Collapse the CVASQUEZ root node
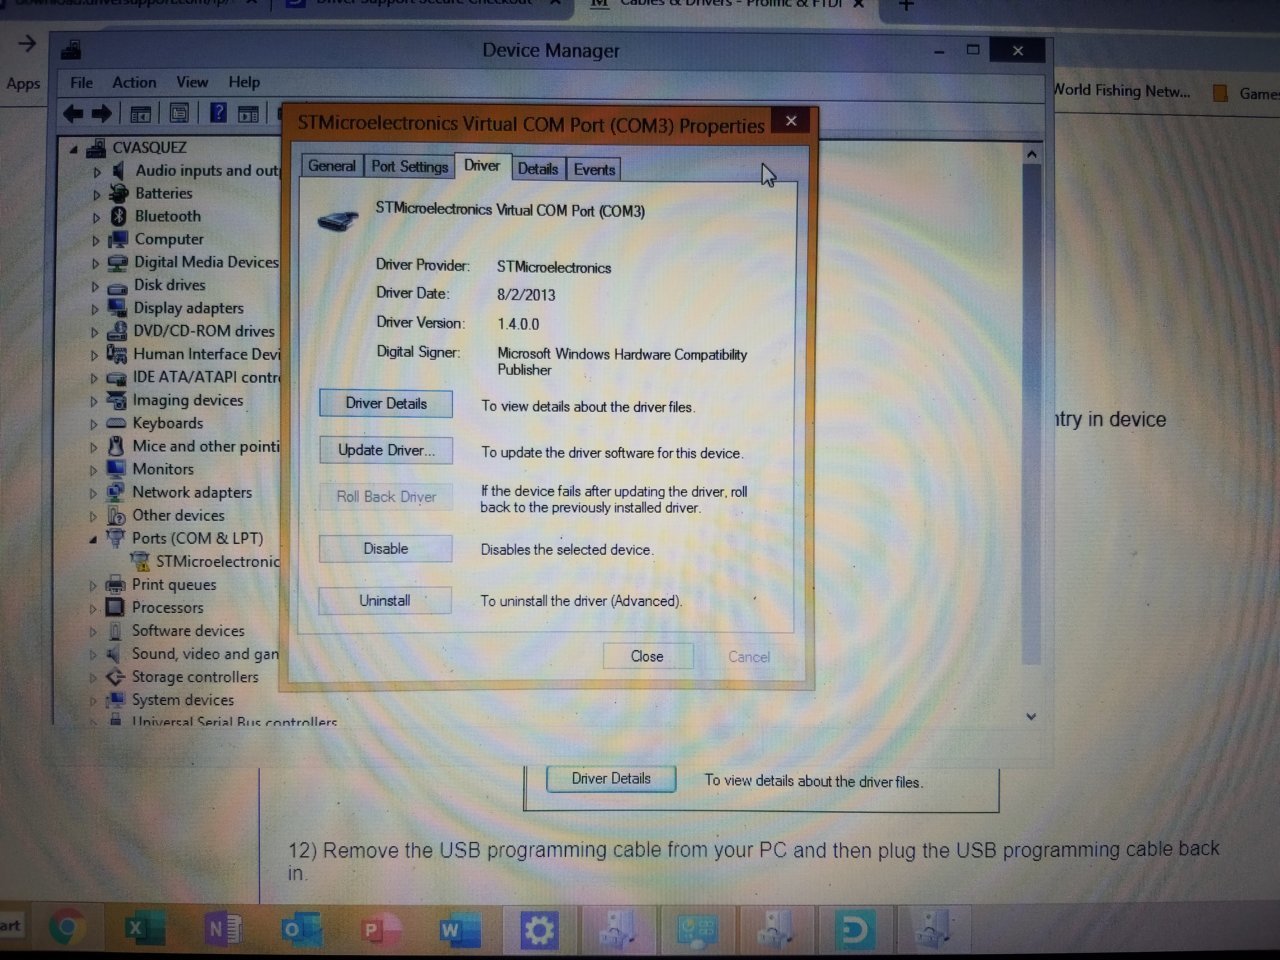This screenshot has height=960, width=1280. (74, 149)
